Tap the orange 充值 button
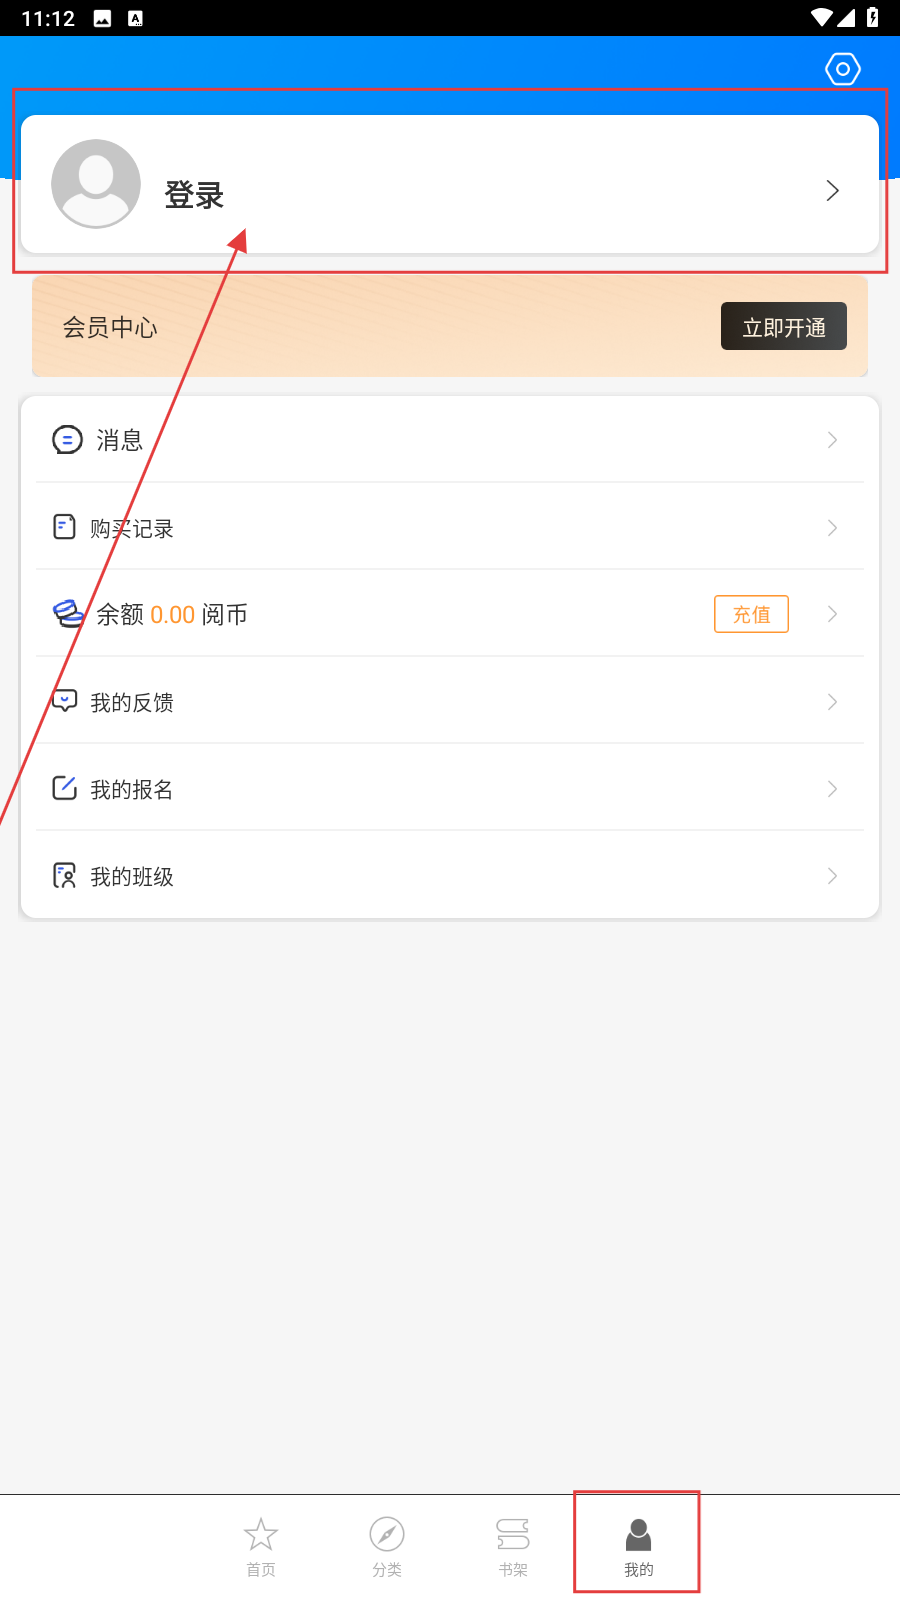The width and height of the screenshot is (900, 1600). [751, 614]
